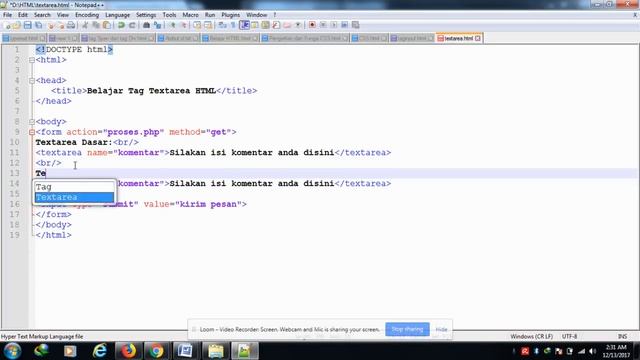The width and height of the screenshot is (640, 360).
Task: Open the Function List toolbar icon
Action: coord(276,25)
